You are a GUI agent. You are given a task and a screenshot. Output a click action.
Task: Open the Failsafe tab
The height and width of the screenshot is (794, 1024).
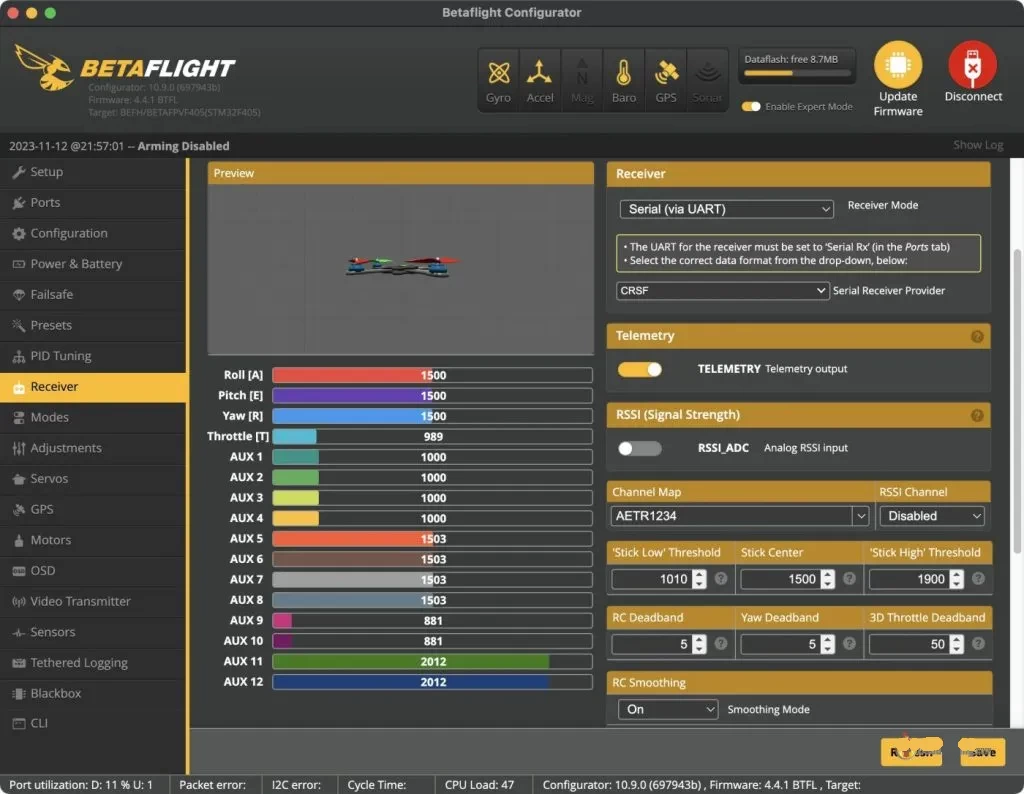click(x=93, y=295)
